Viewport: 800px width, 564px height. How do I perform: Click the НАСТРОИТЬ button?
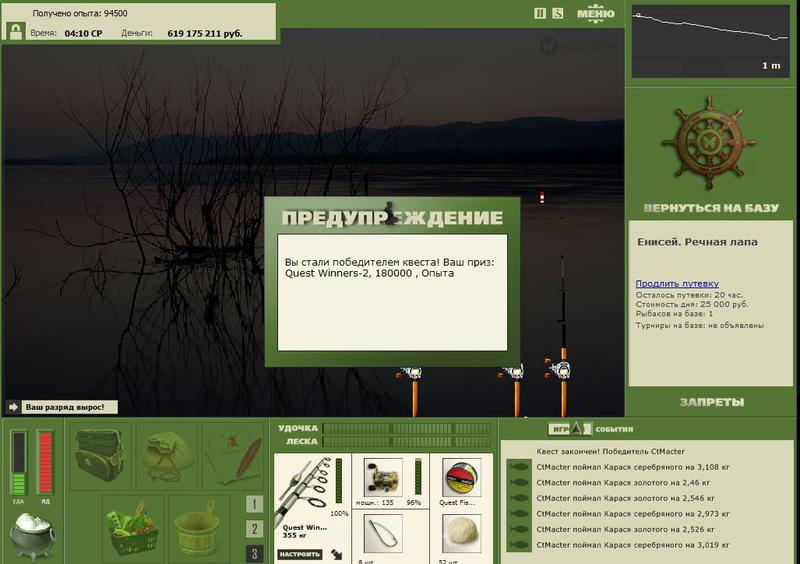(299, 554)
